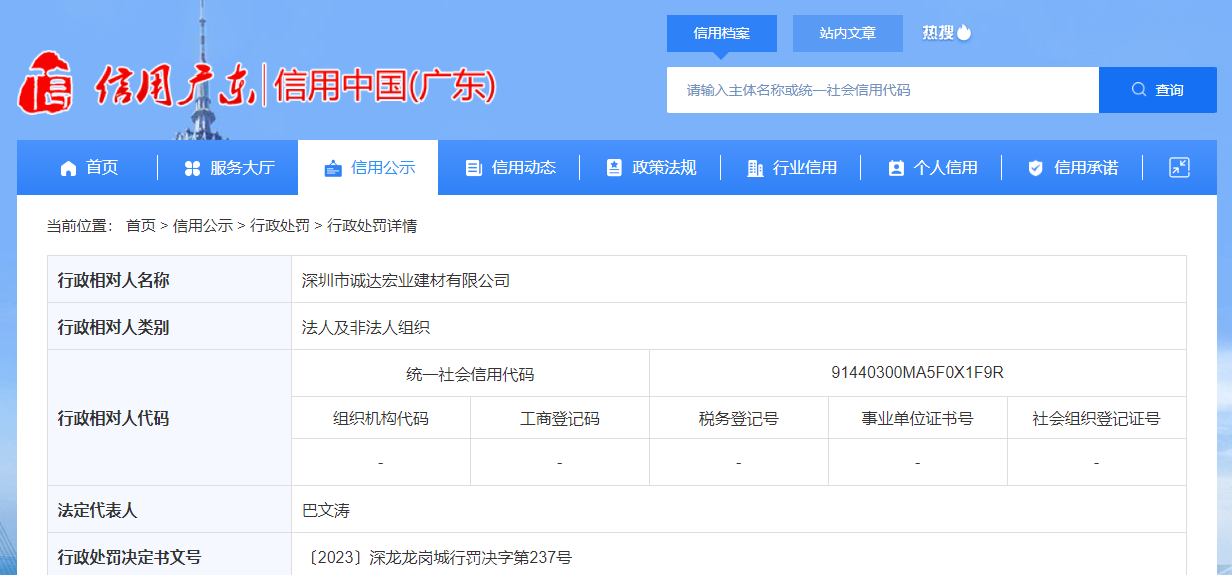Click the 事业单位证书号 header cell
The height and width of the screenshot is (575, 1232).
(918, 419)
